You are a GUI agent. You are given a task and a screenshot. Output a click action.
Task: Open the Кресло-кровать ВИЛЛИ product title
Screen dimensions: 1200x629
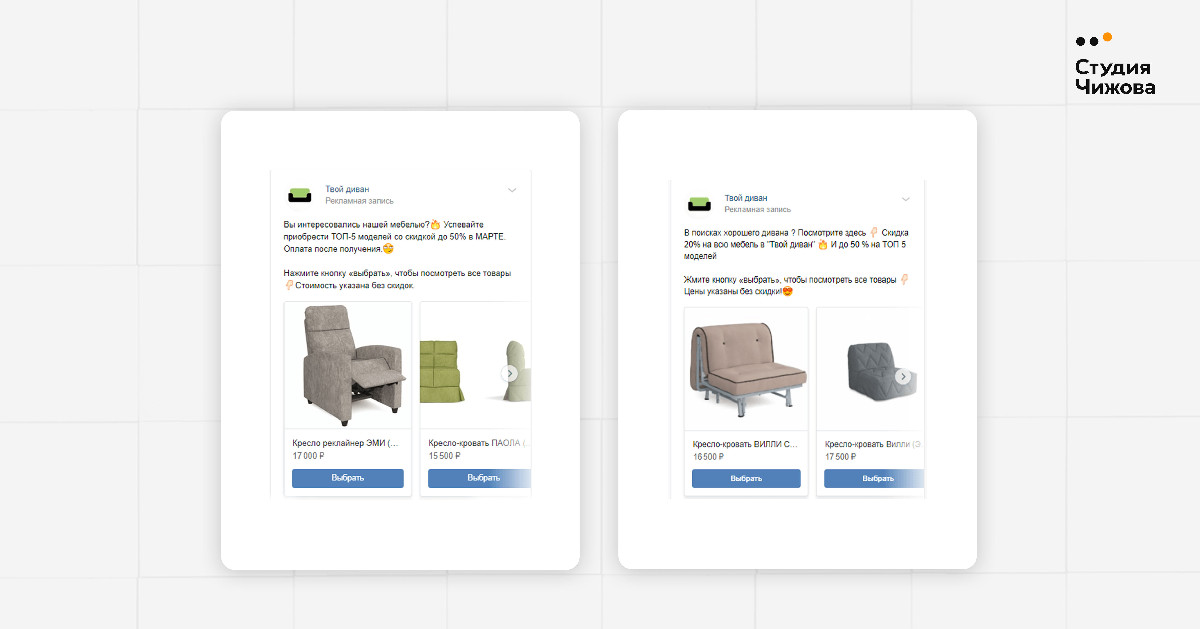coord(746,444)
